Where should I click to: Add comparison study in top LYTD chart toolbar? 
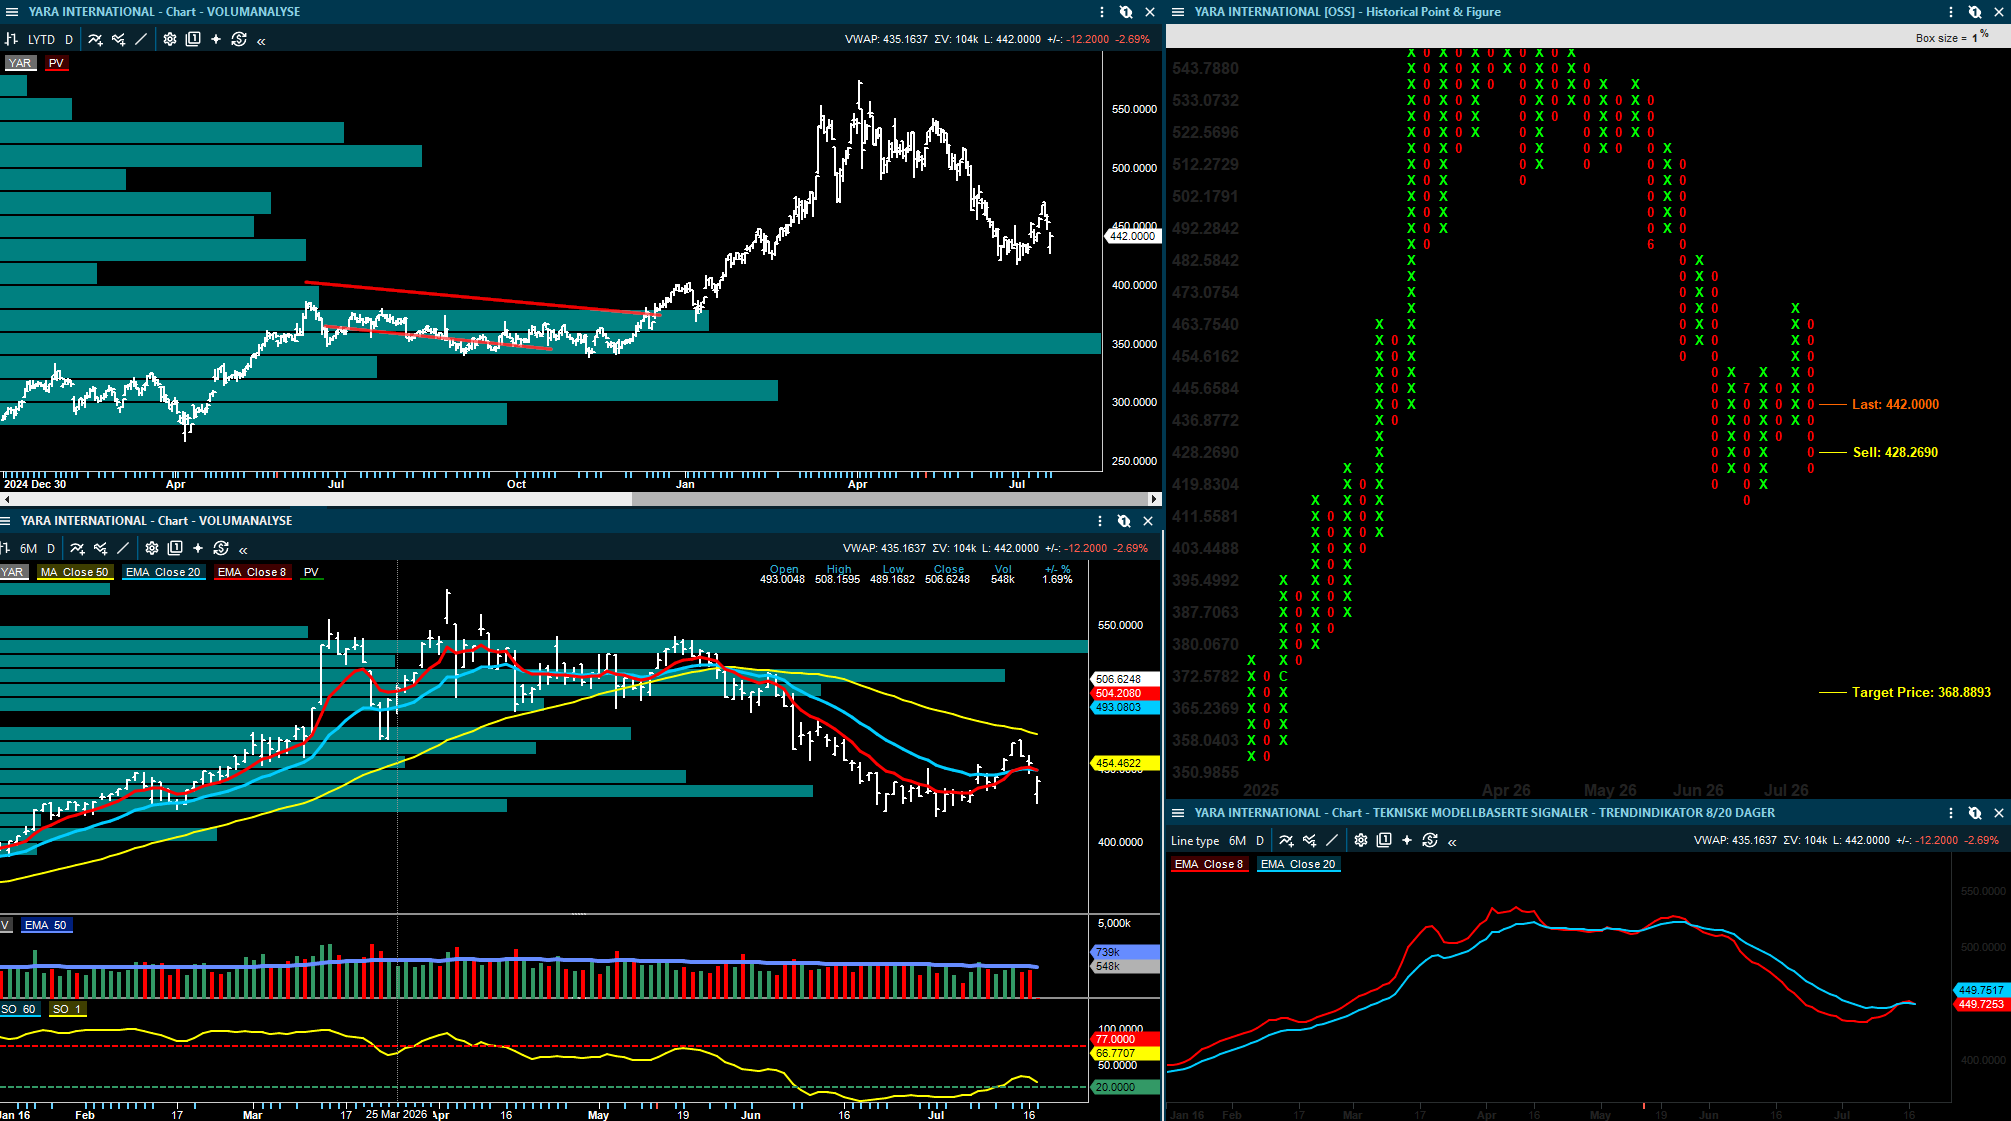pos(118,40)
